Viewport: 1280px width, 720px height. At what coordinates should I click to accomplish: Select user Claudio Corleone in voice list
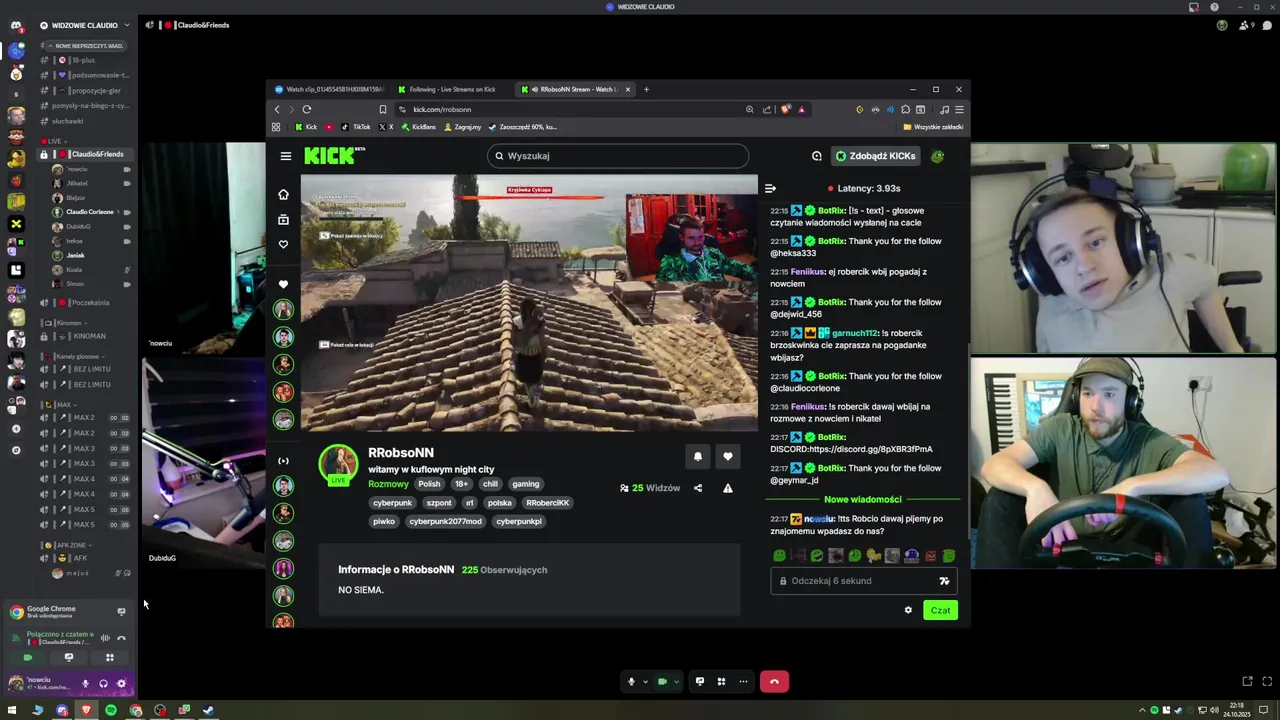coord(90,212)
